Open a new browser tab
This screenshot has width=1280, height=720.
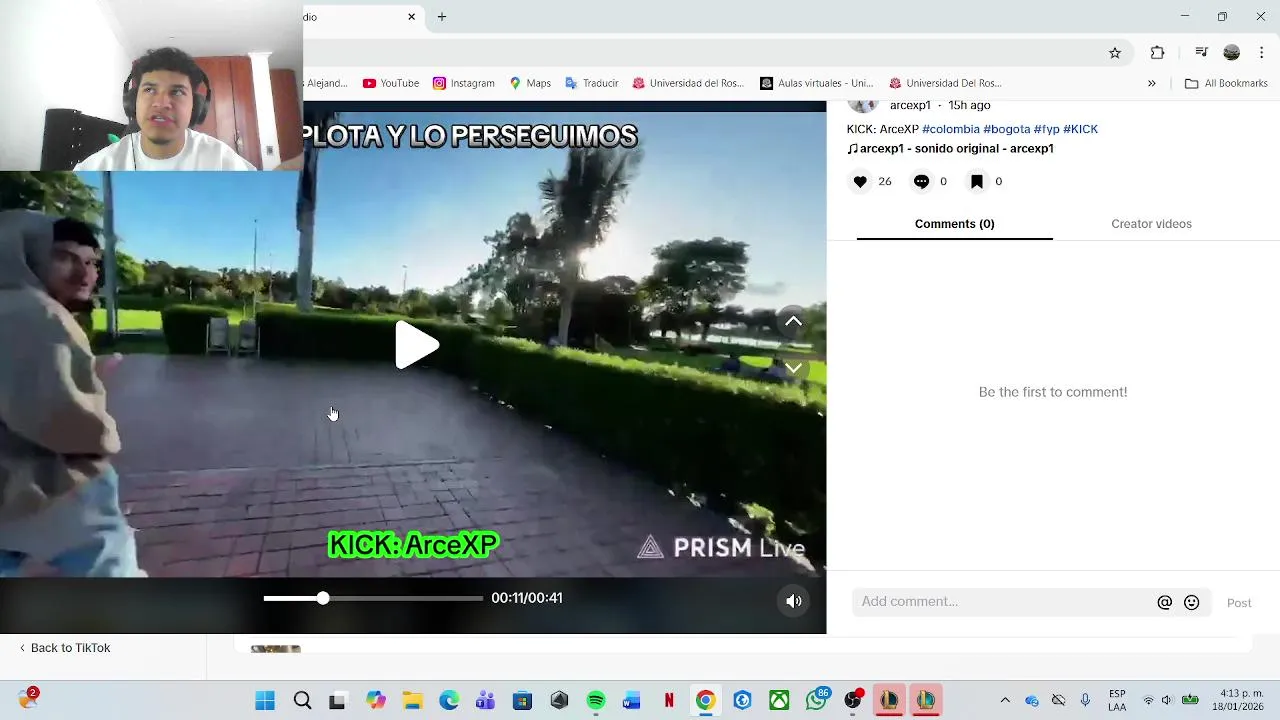pyautogui.click(x=442, y=17)
